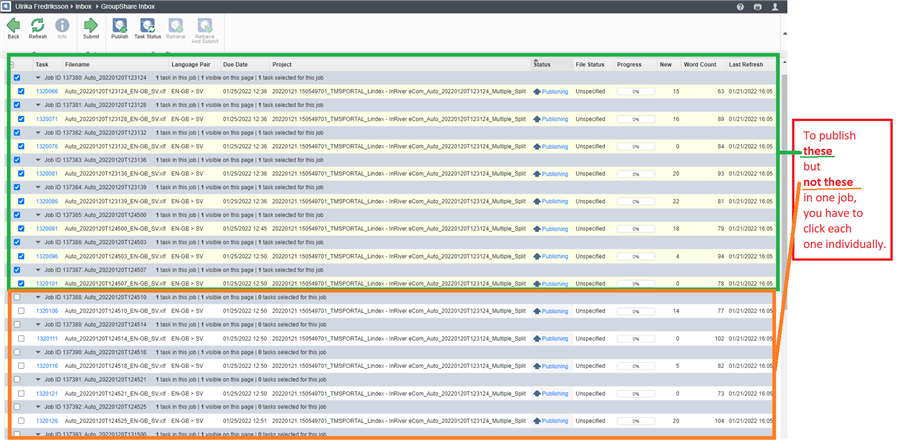
Task: Click the Refresh toolbar icon
Action: pyautogui.click(x=37, y=25)
